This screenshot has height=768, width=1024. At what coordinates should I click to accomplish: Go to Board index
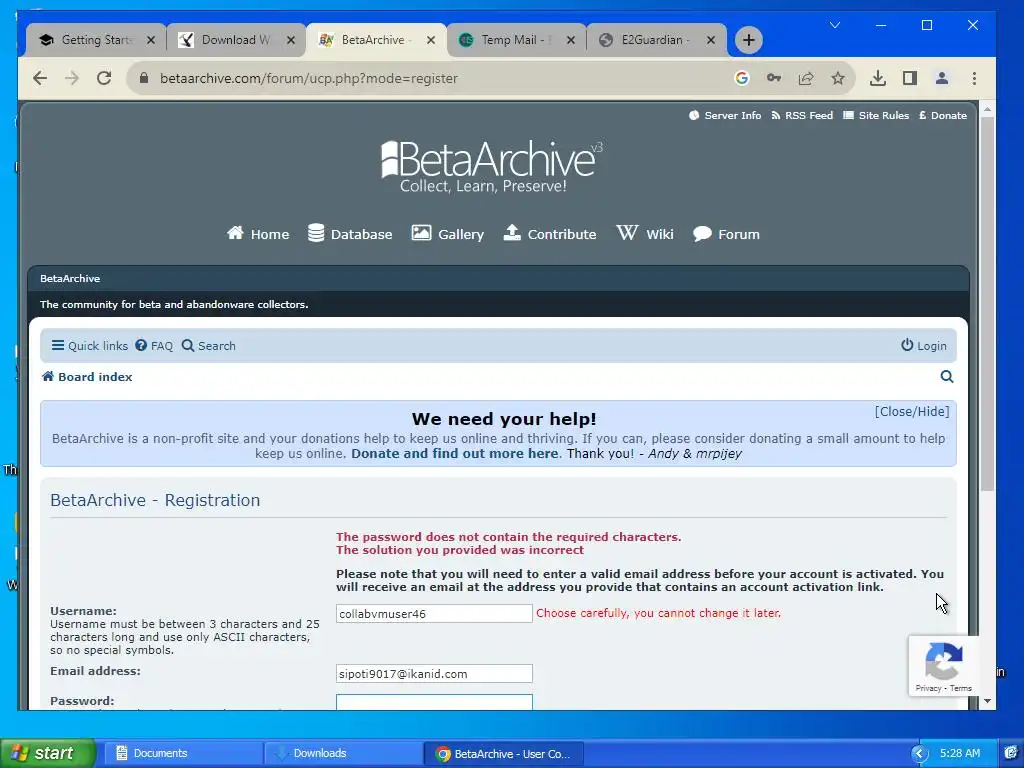[x=87, y=377]
